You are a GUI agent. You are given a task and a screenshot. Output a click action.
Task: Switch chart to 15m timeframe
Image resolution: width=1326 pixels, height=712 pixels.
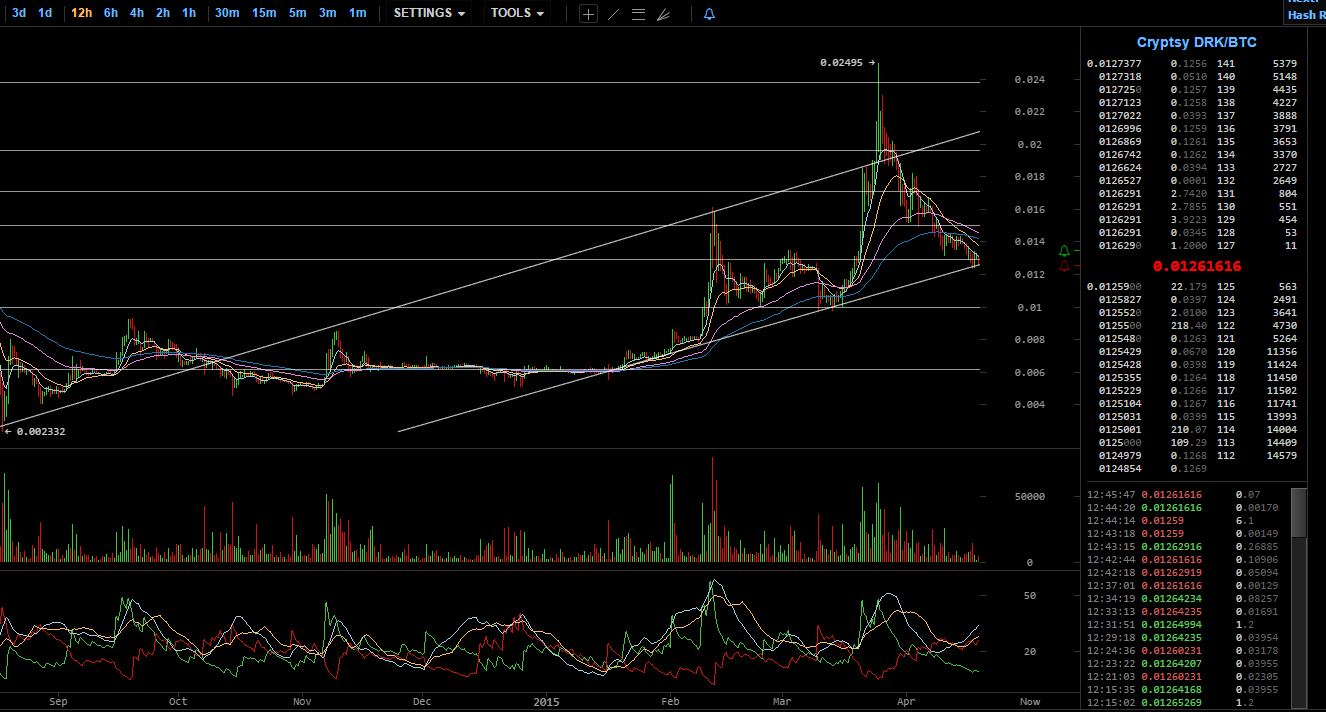(x=264, y=13)
